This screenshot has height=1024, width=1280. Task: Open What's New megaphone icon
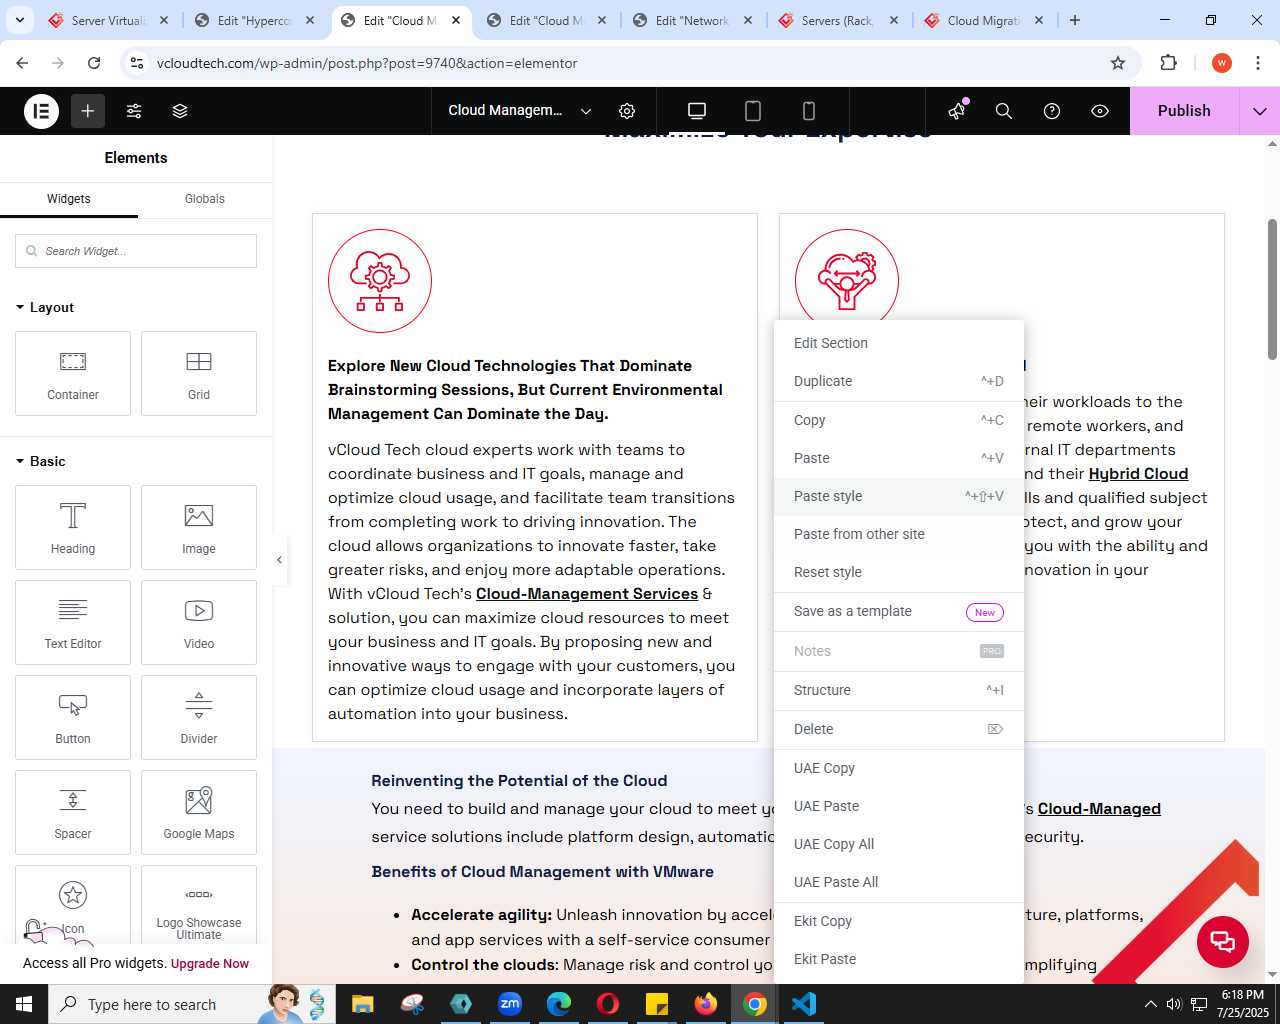point(957,111)
